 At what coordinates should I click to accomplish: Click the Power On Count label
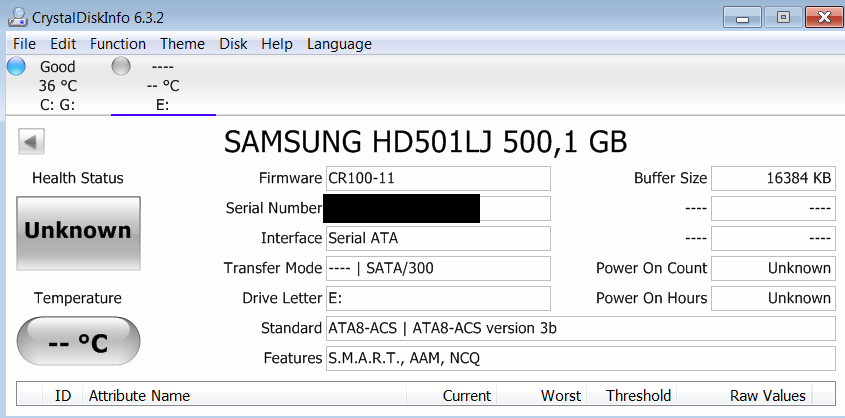(652, 268)
